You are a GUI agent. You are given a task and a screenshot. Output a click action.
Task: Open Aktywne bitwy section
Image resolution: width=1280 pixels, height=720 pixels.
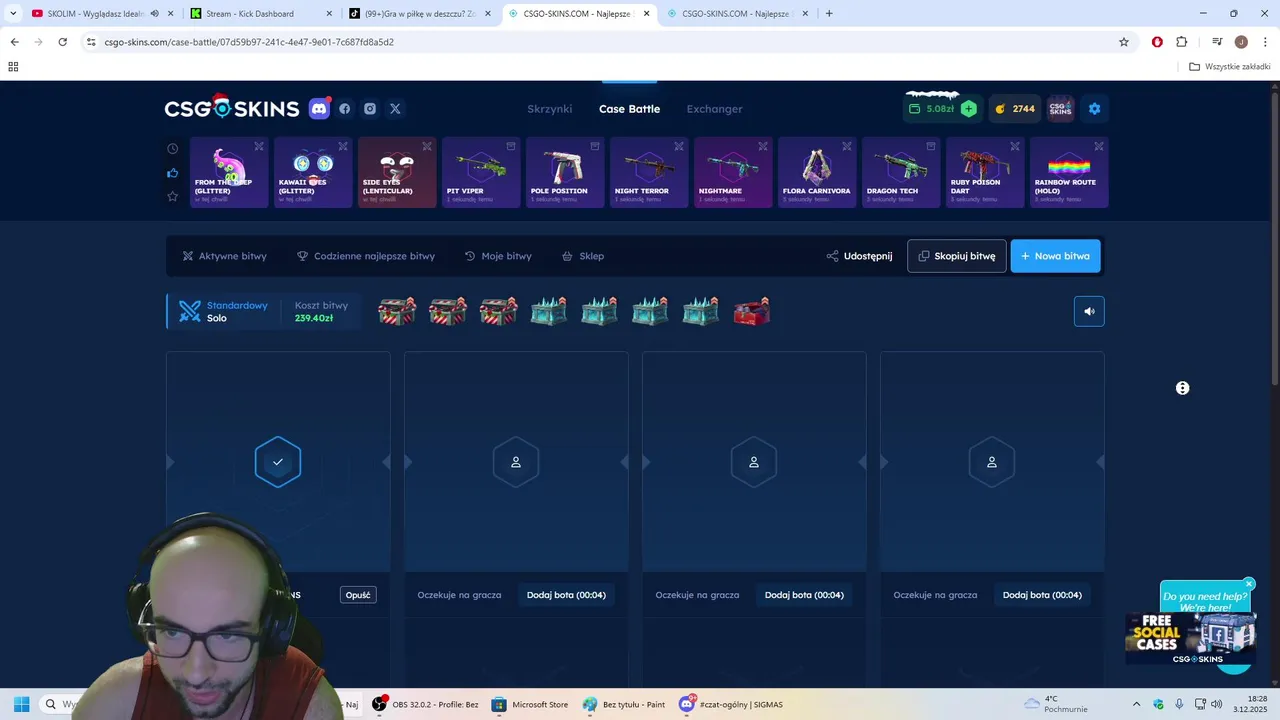(224, 256)
